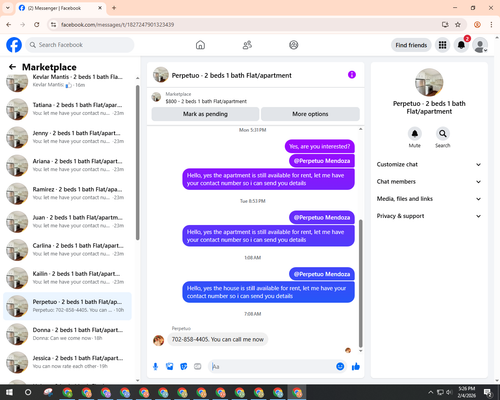This screenshot has height=400, width=500.
Task: Open Chrome three-dot menu
Action: [491, 25]
